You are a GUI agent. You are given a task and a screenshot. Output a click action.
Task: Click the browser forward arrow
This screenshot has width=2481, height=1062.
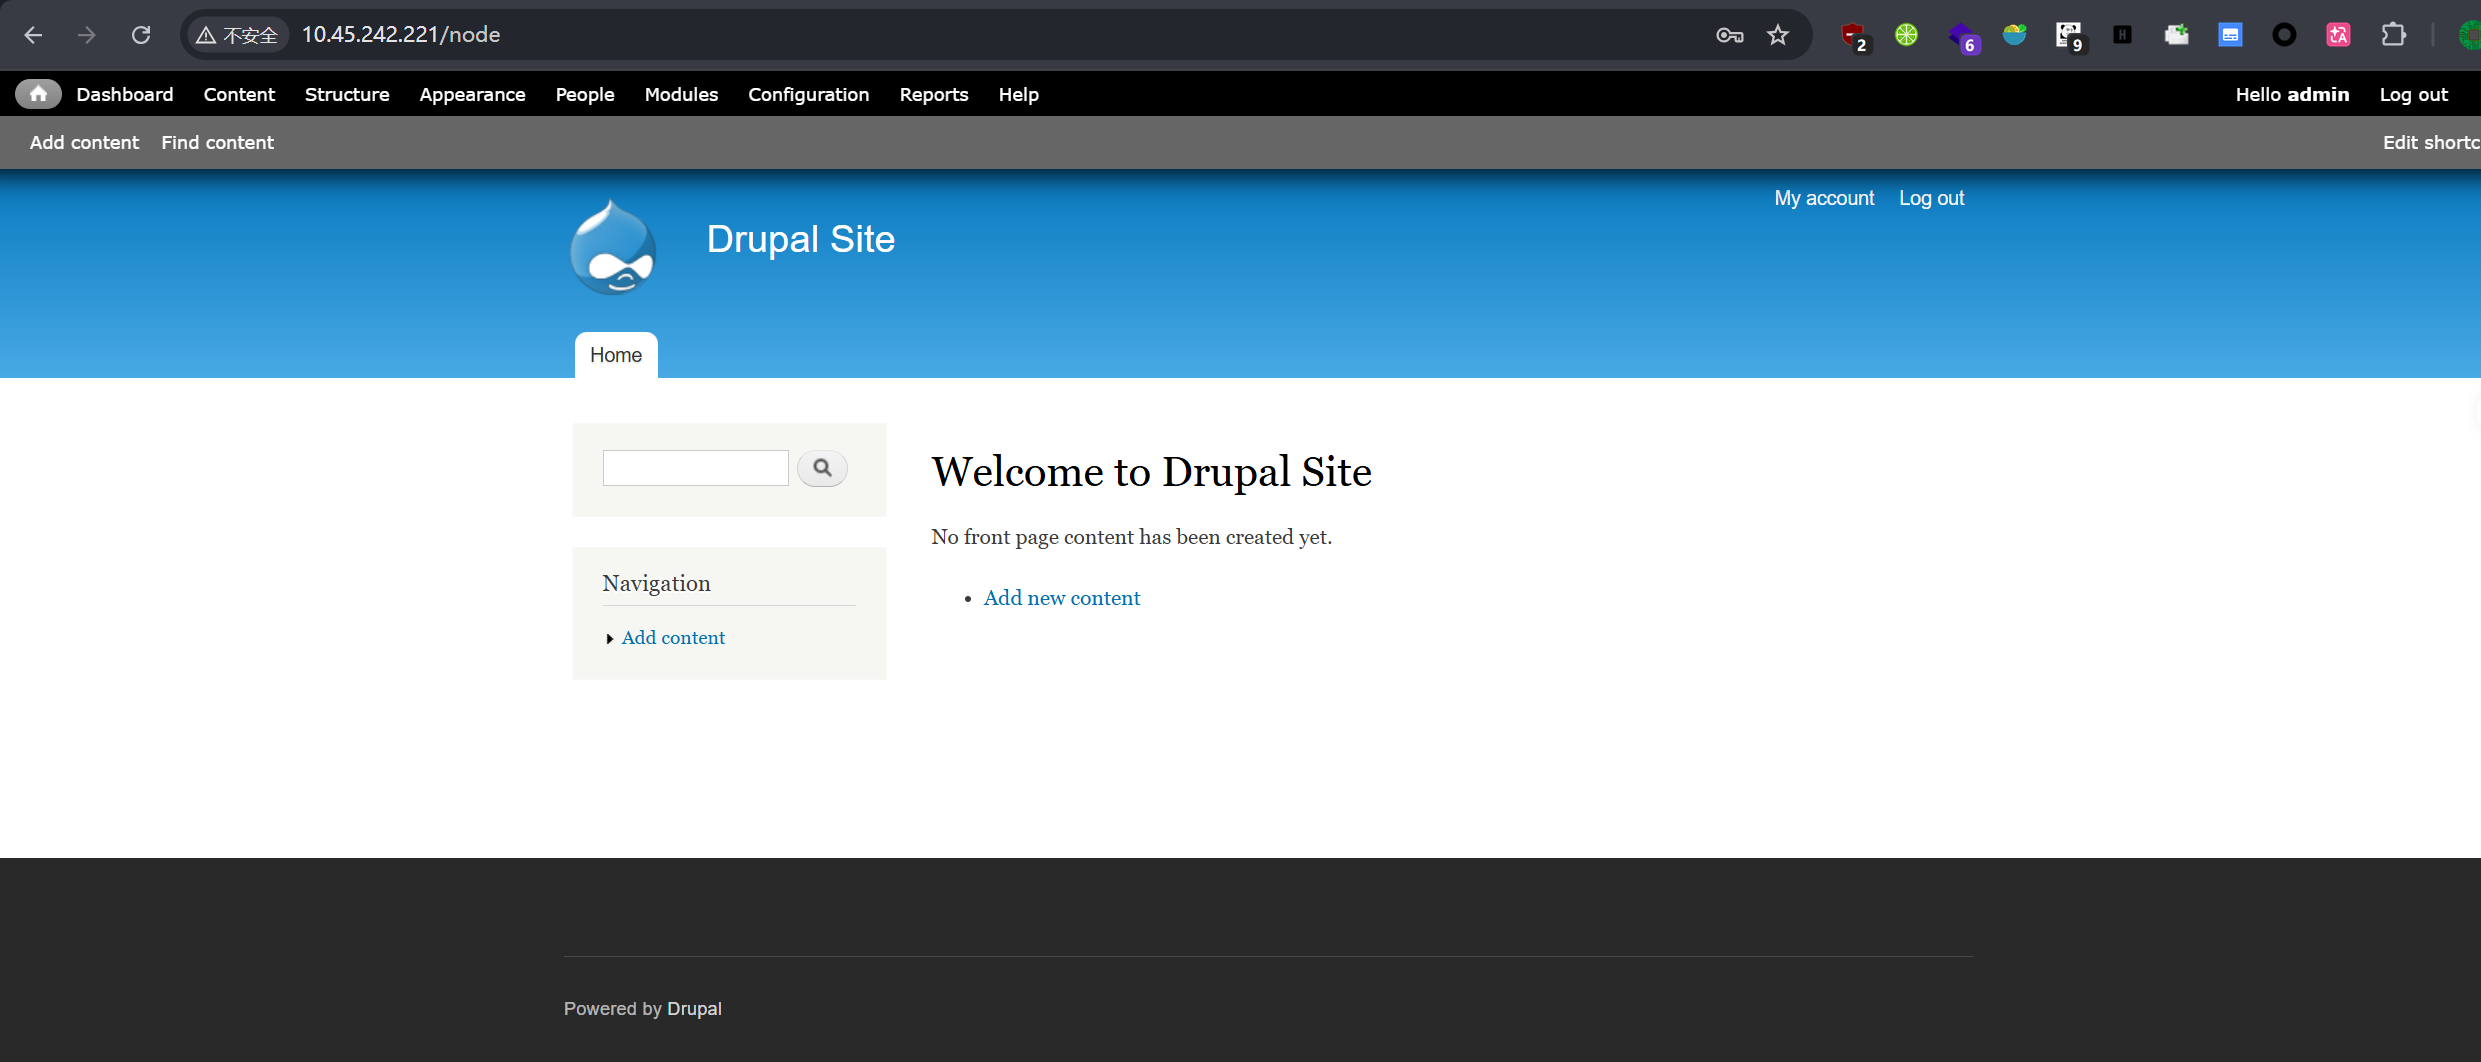(87, 35)
